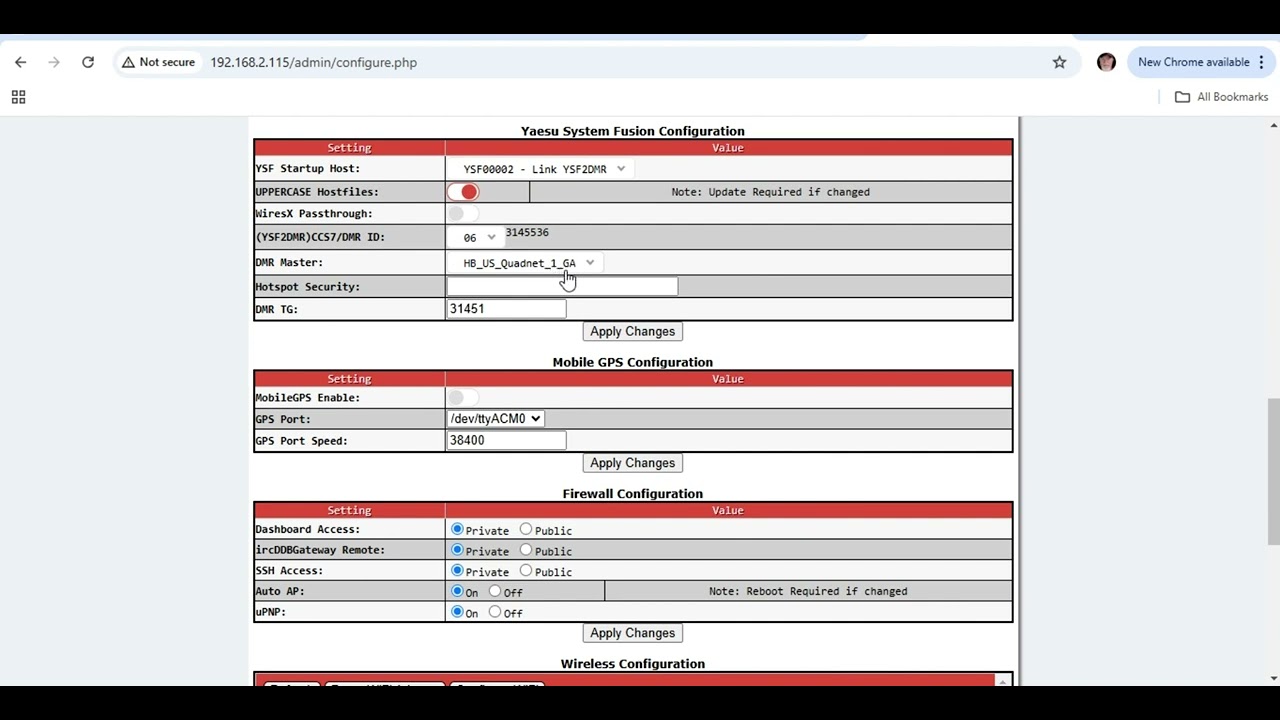Set ircDDBGateway Remote to Public
The image size is (1280, 720).
pyautogui.click(x=525, y=550)
